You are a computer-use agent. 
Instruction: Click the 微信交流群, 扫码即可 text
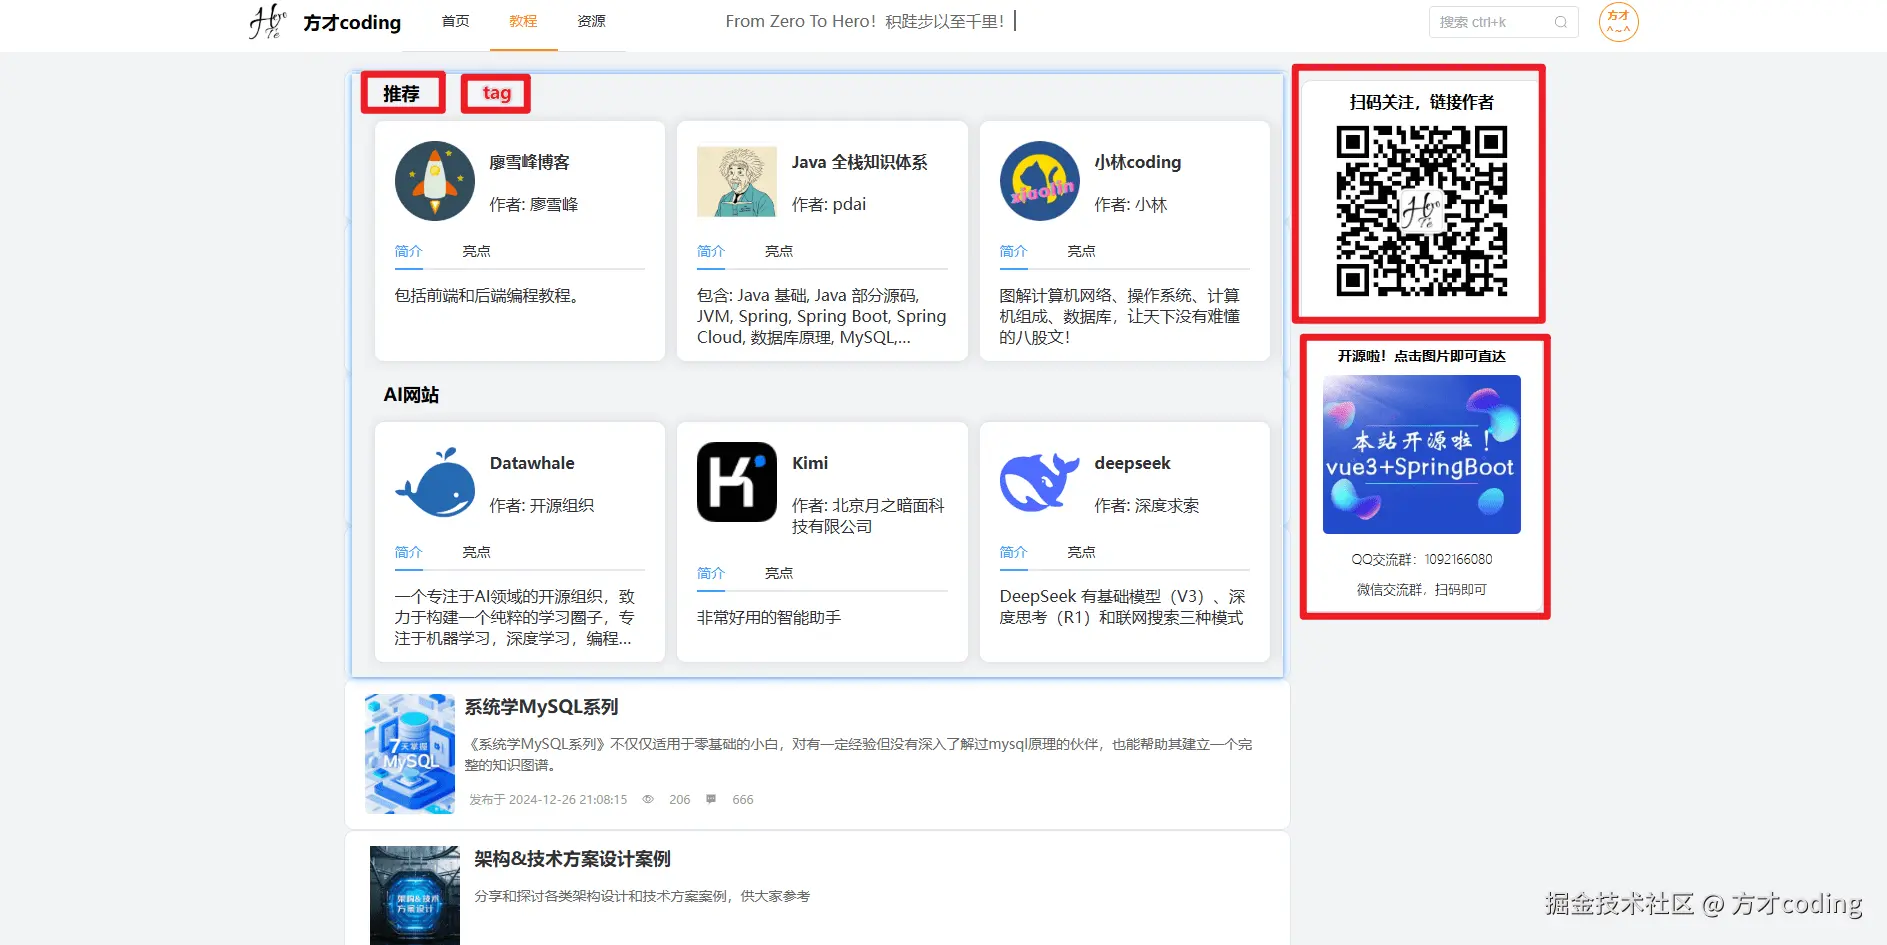(1421, 589)
